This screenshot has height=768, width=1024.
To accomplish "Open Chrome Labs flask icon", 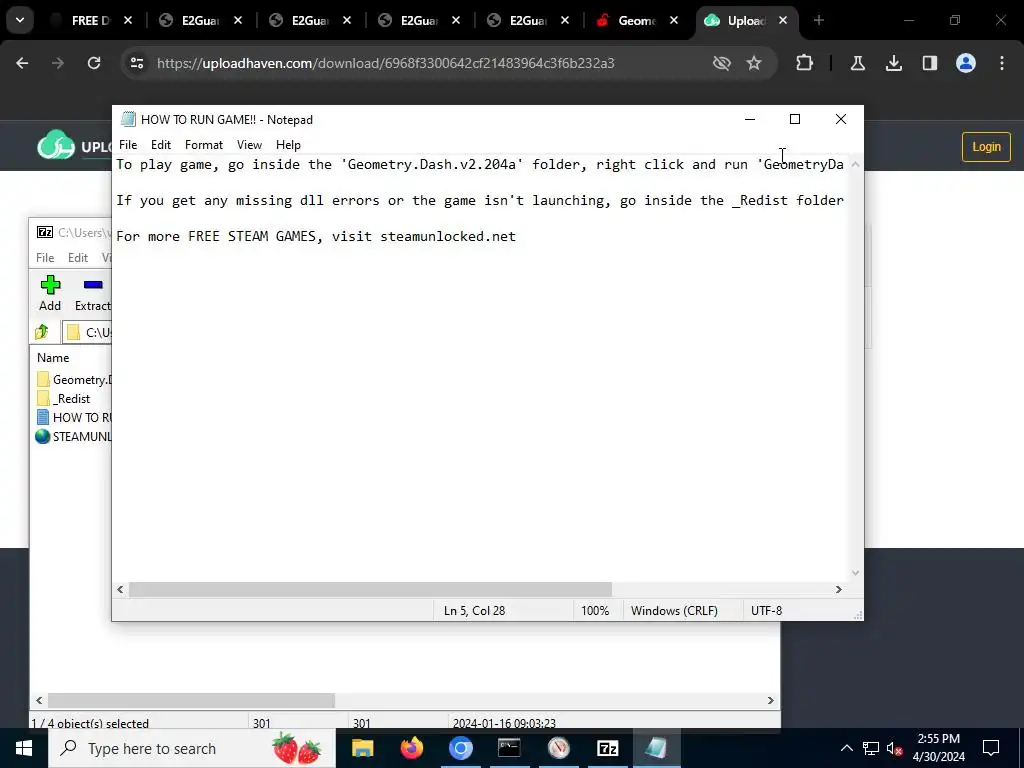I will click(857, 63).
